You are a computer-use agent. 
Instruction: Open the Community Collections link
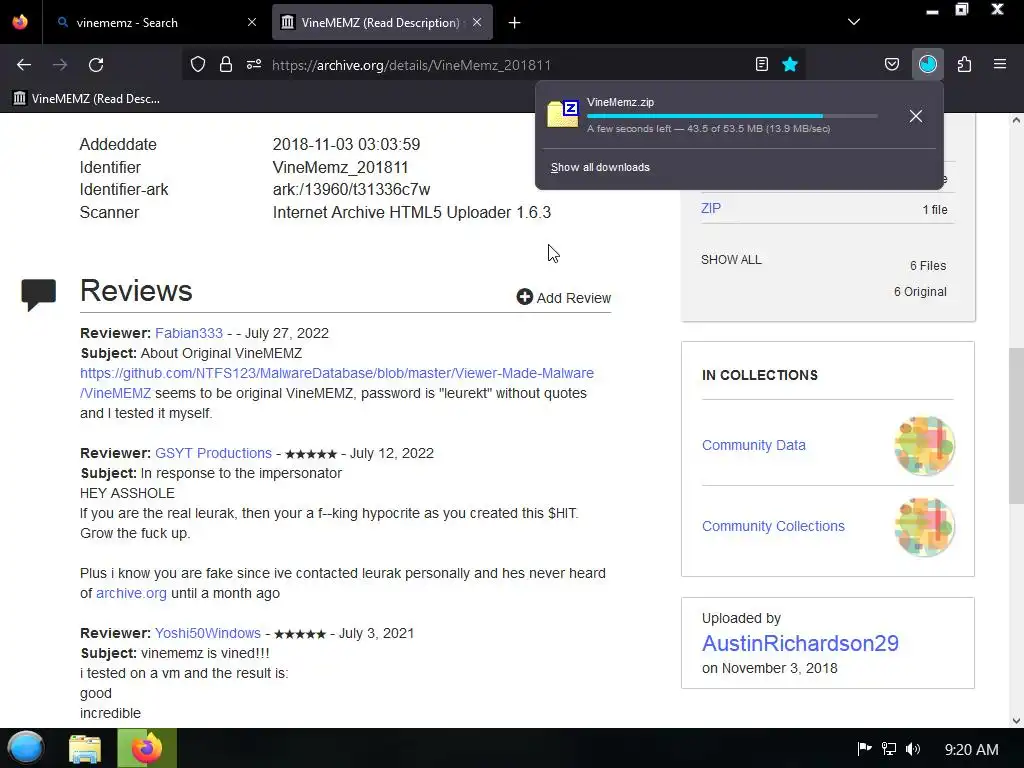(x=773, y=526)
